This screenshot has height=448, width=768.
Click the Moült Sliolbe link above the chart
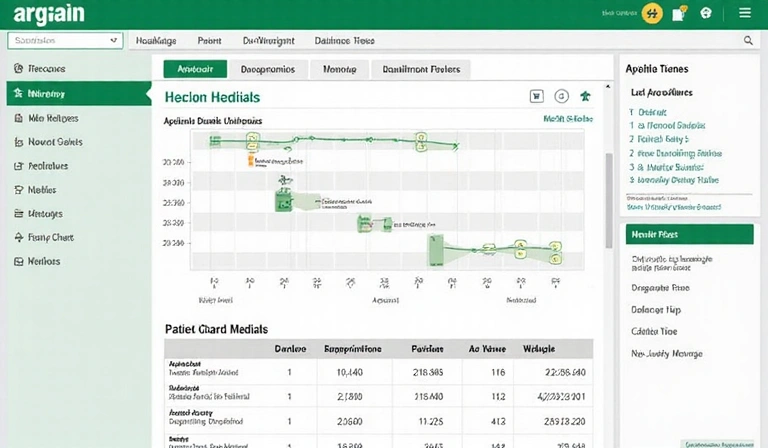click(568, 119)
